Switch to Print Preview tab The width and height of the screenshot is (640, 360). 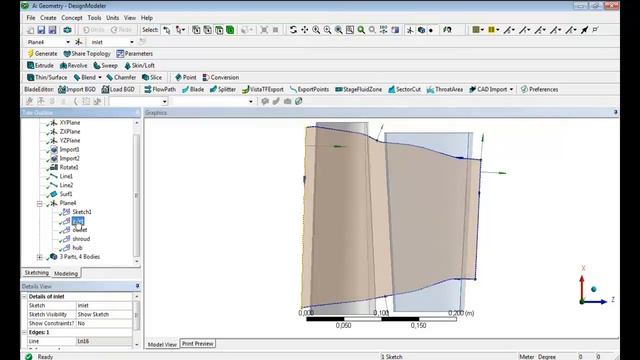pos(198,344)
